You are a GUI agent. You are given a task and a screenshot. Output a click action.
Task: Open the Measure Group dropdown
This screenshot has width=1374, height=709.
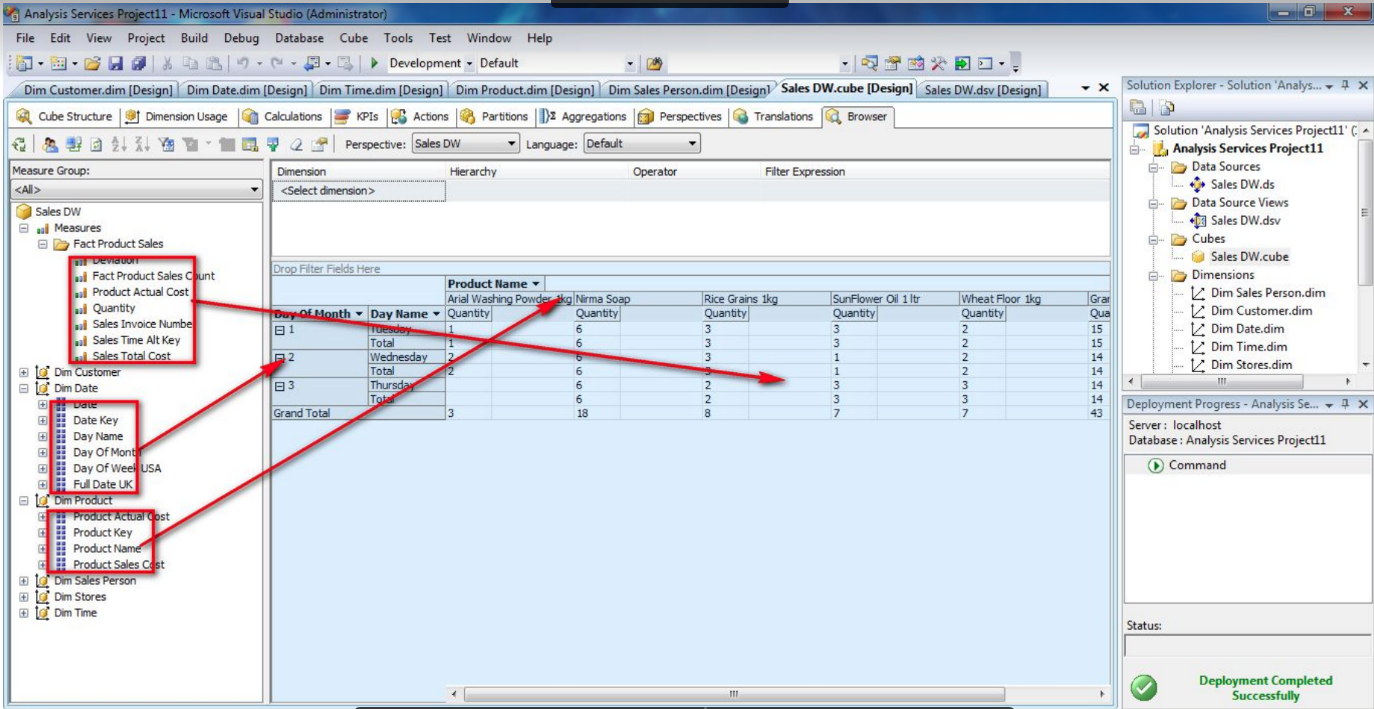(255, 189)
